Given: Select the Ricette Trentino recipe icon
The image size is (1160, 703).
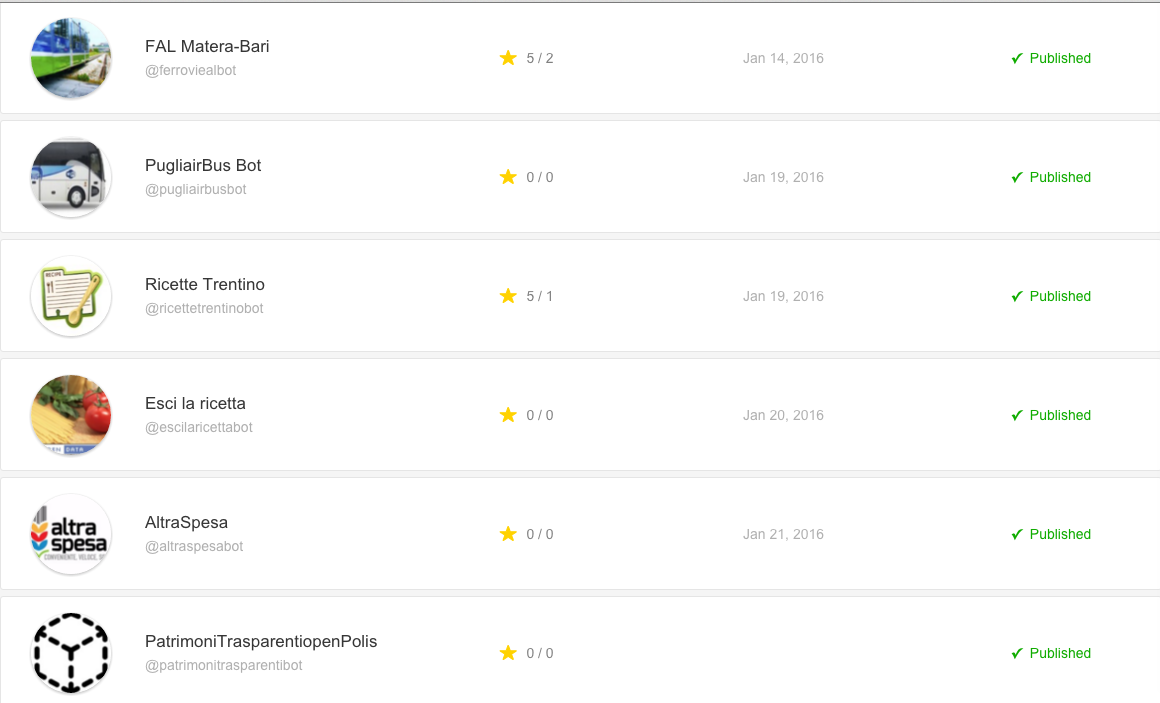Looking at the screenshot, I should tap(71, 296).
